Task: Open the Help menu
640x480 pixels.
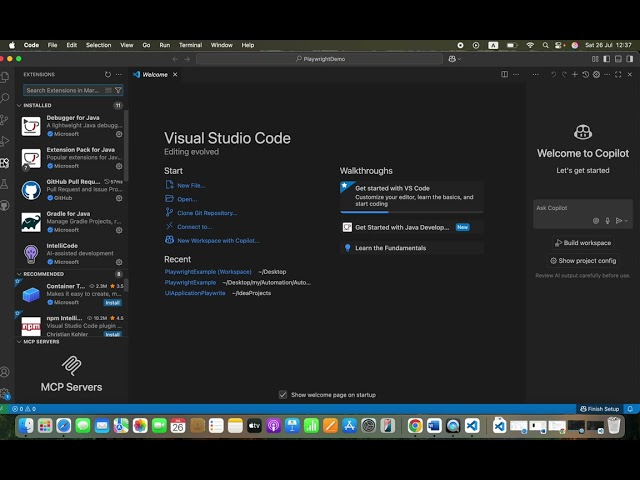Action: click(x=248, y=45)
